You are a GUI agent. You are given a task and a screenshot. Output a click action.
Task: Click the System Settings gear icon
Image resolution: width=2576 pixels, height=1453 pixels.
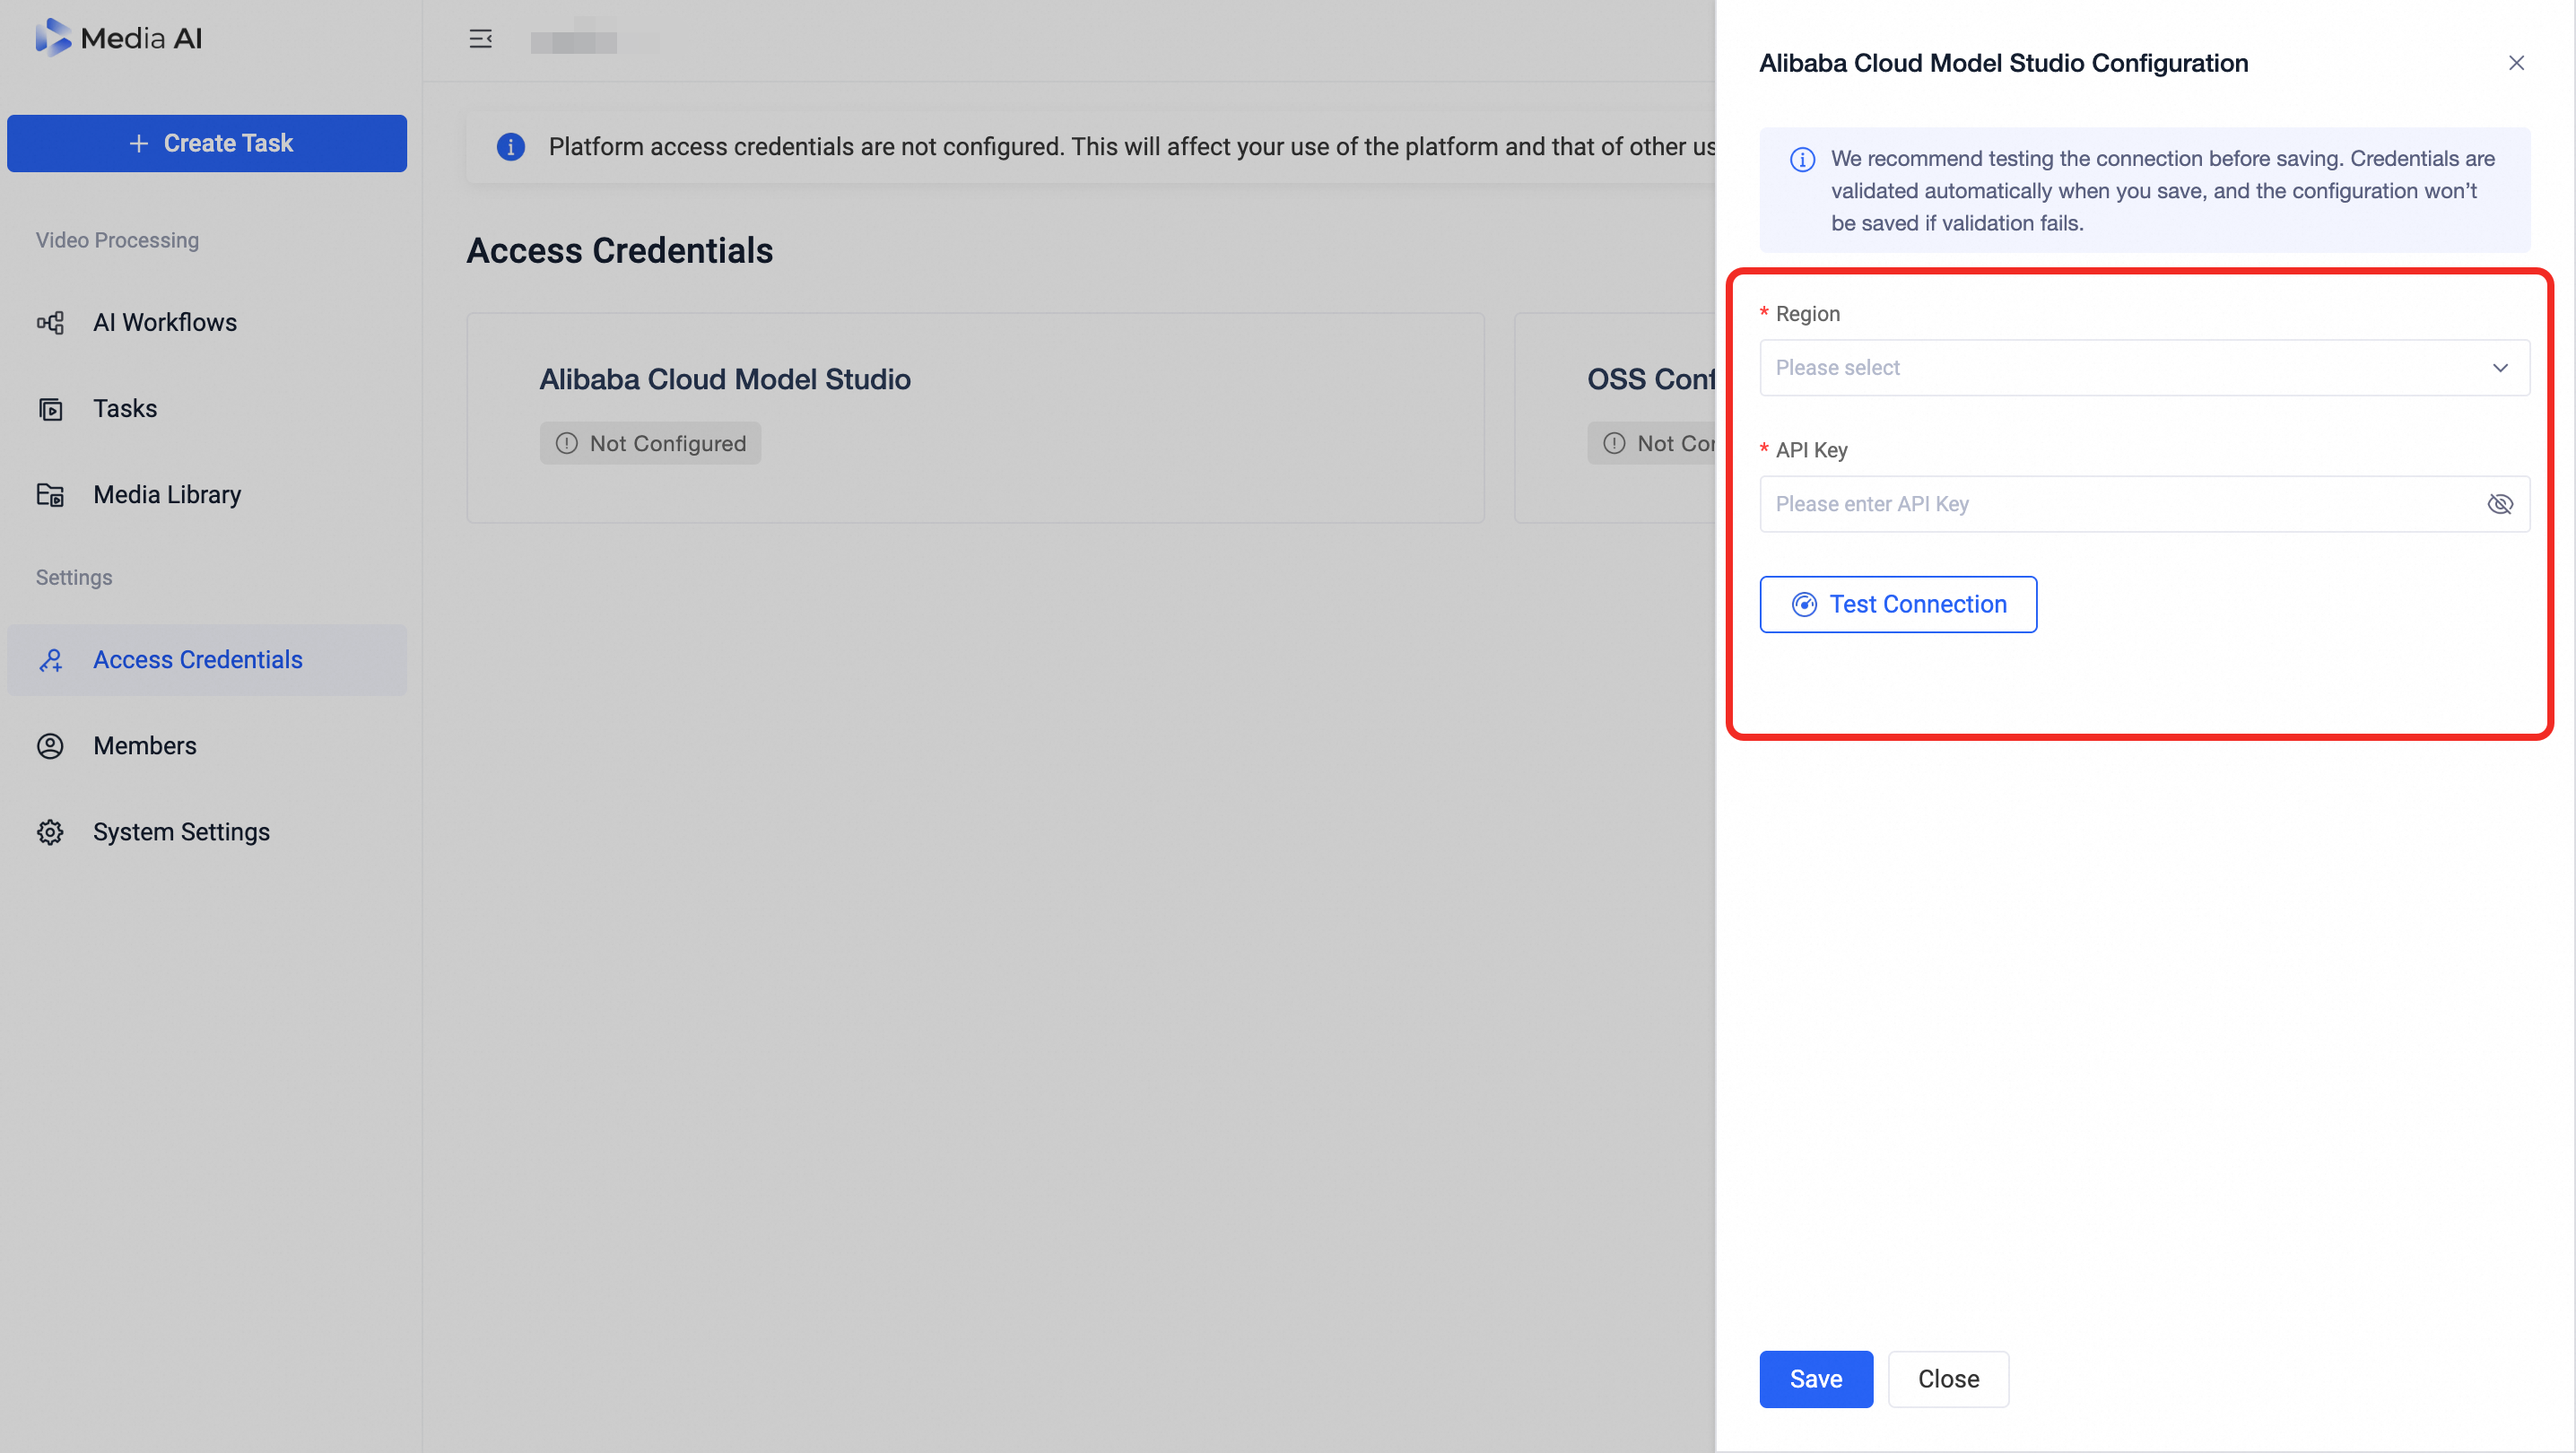click(x=50, y=832)
